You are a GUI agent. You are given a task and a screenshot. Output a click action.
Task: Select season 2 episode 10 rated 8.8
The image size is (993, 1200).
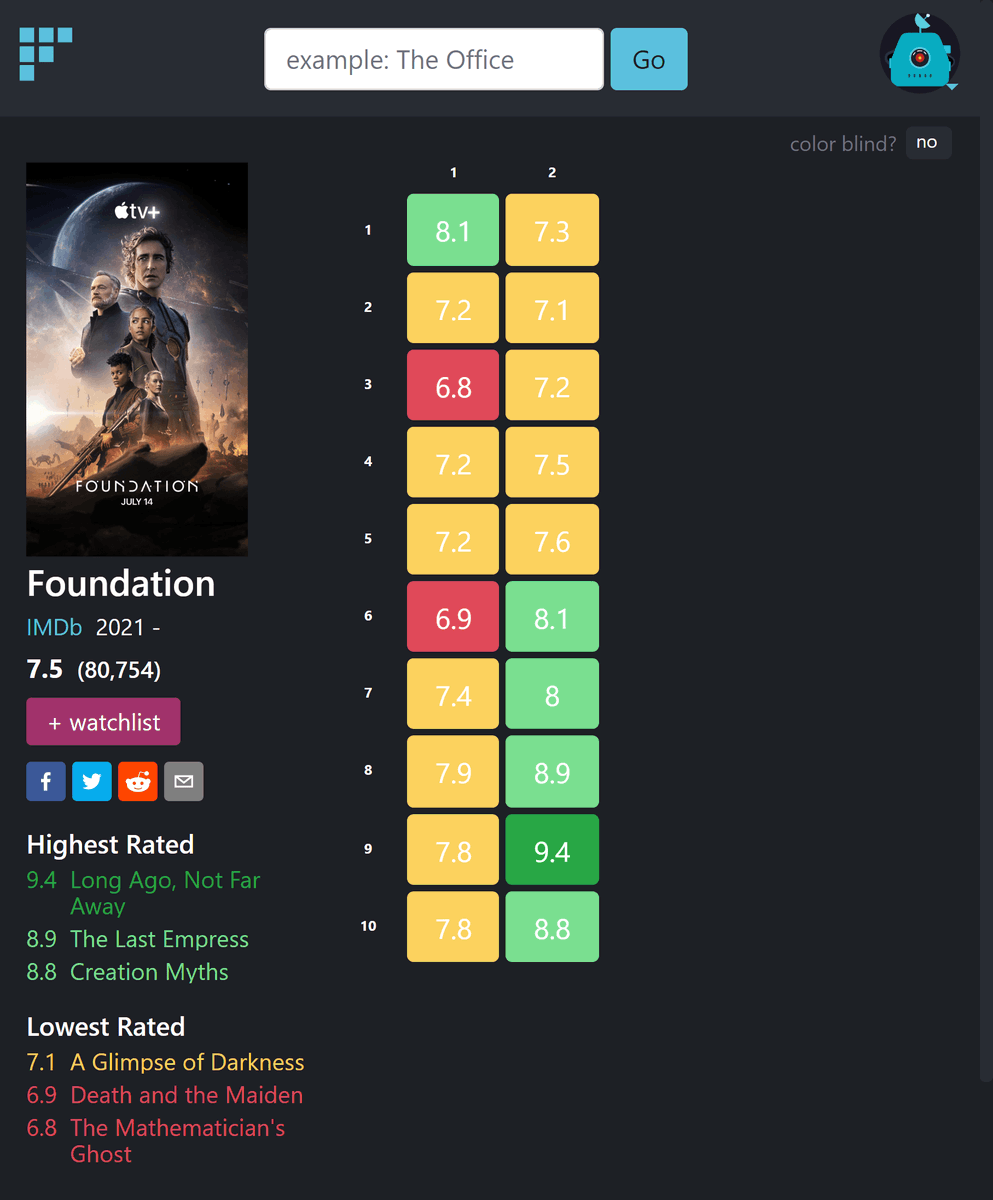552,927
